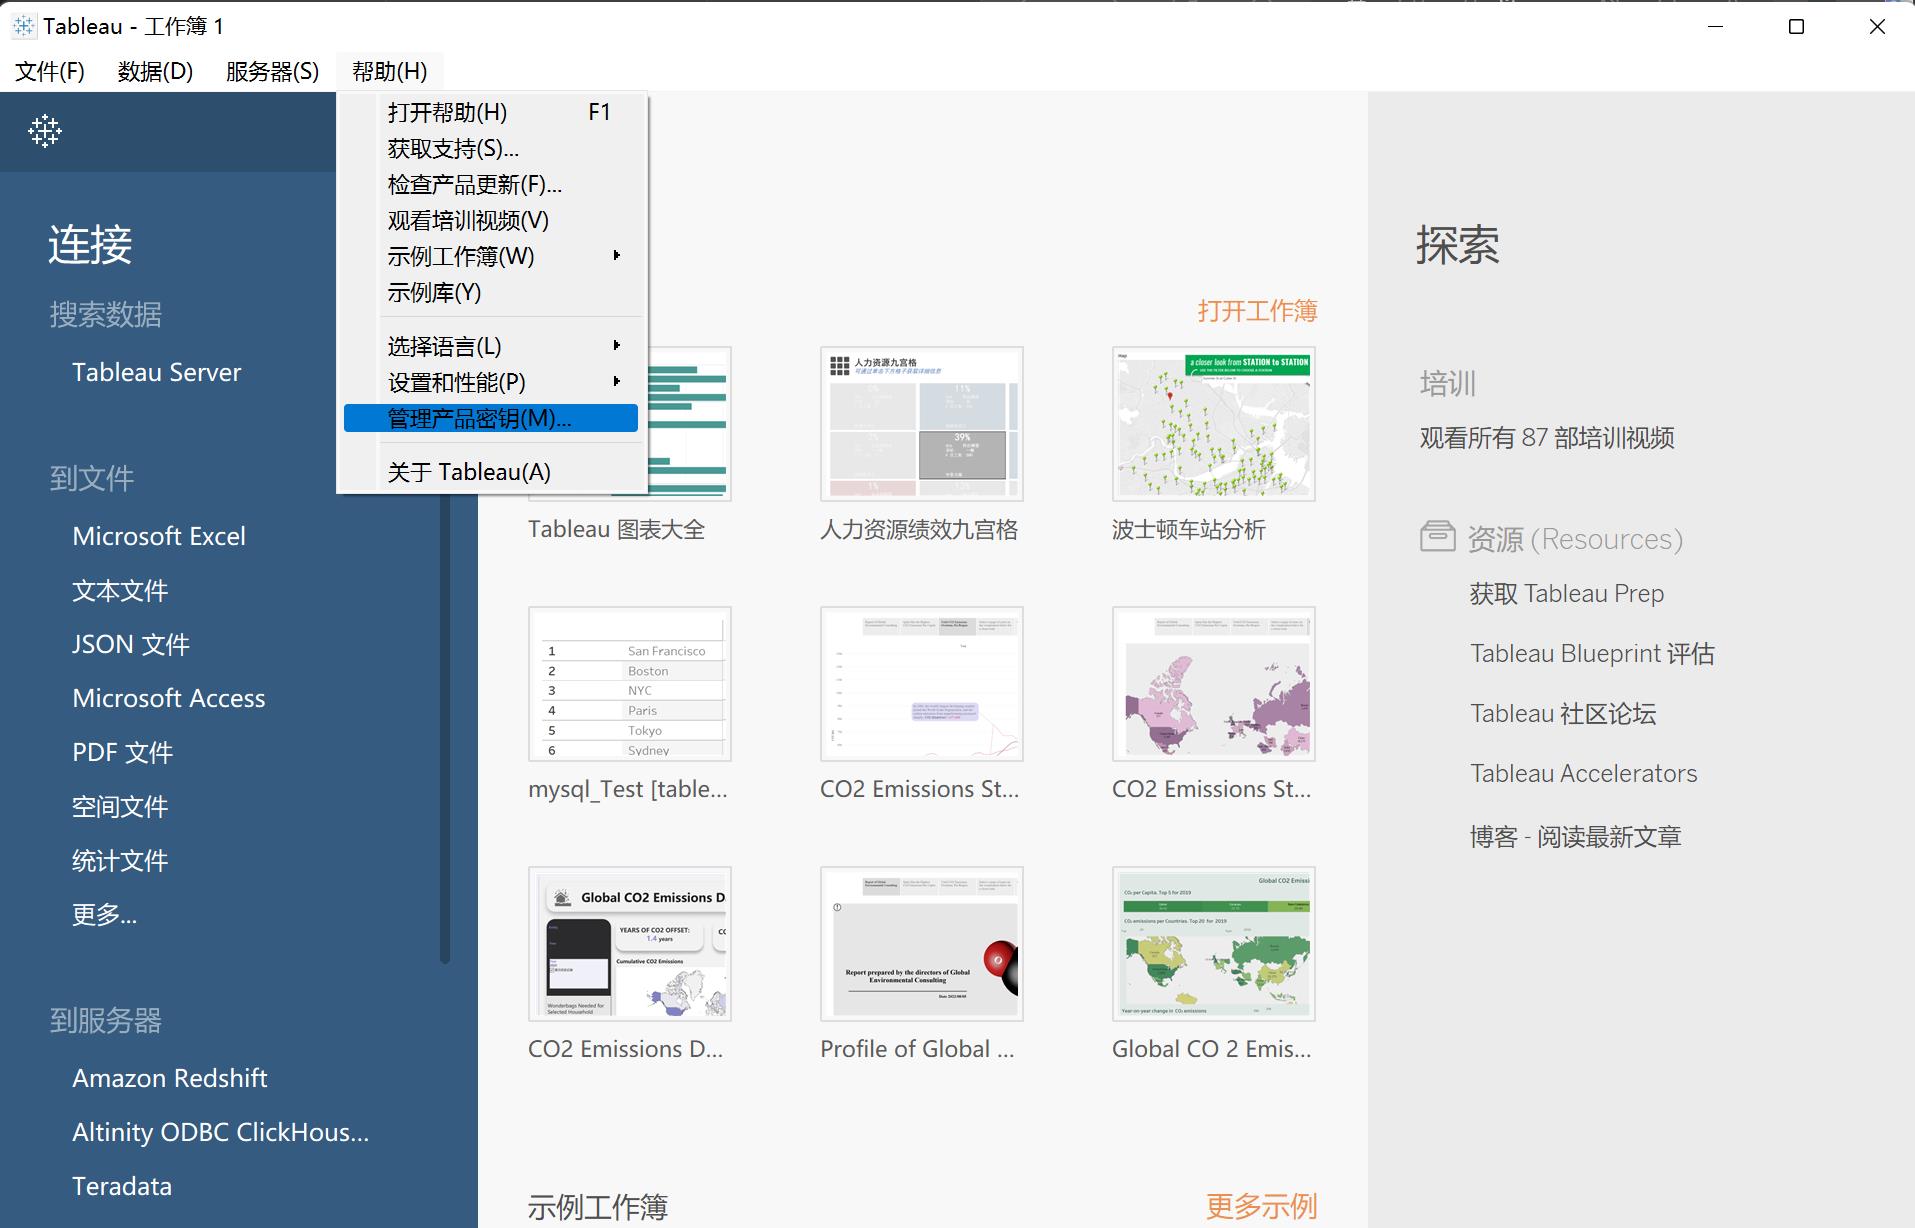This screenshot has width=1915, height=1228.
Task: Connect to Microsoft Access
Action: click(169, 698)
